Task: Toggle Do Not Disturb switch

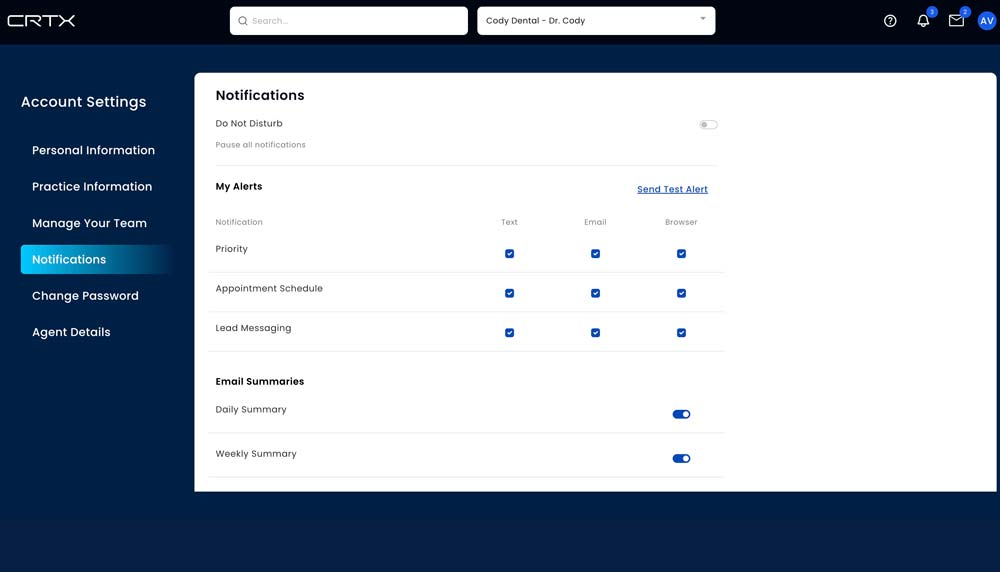Action: point(708,125)
